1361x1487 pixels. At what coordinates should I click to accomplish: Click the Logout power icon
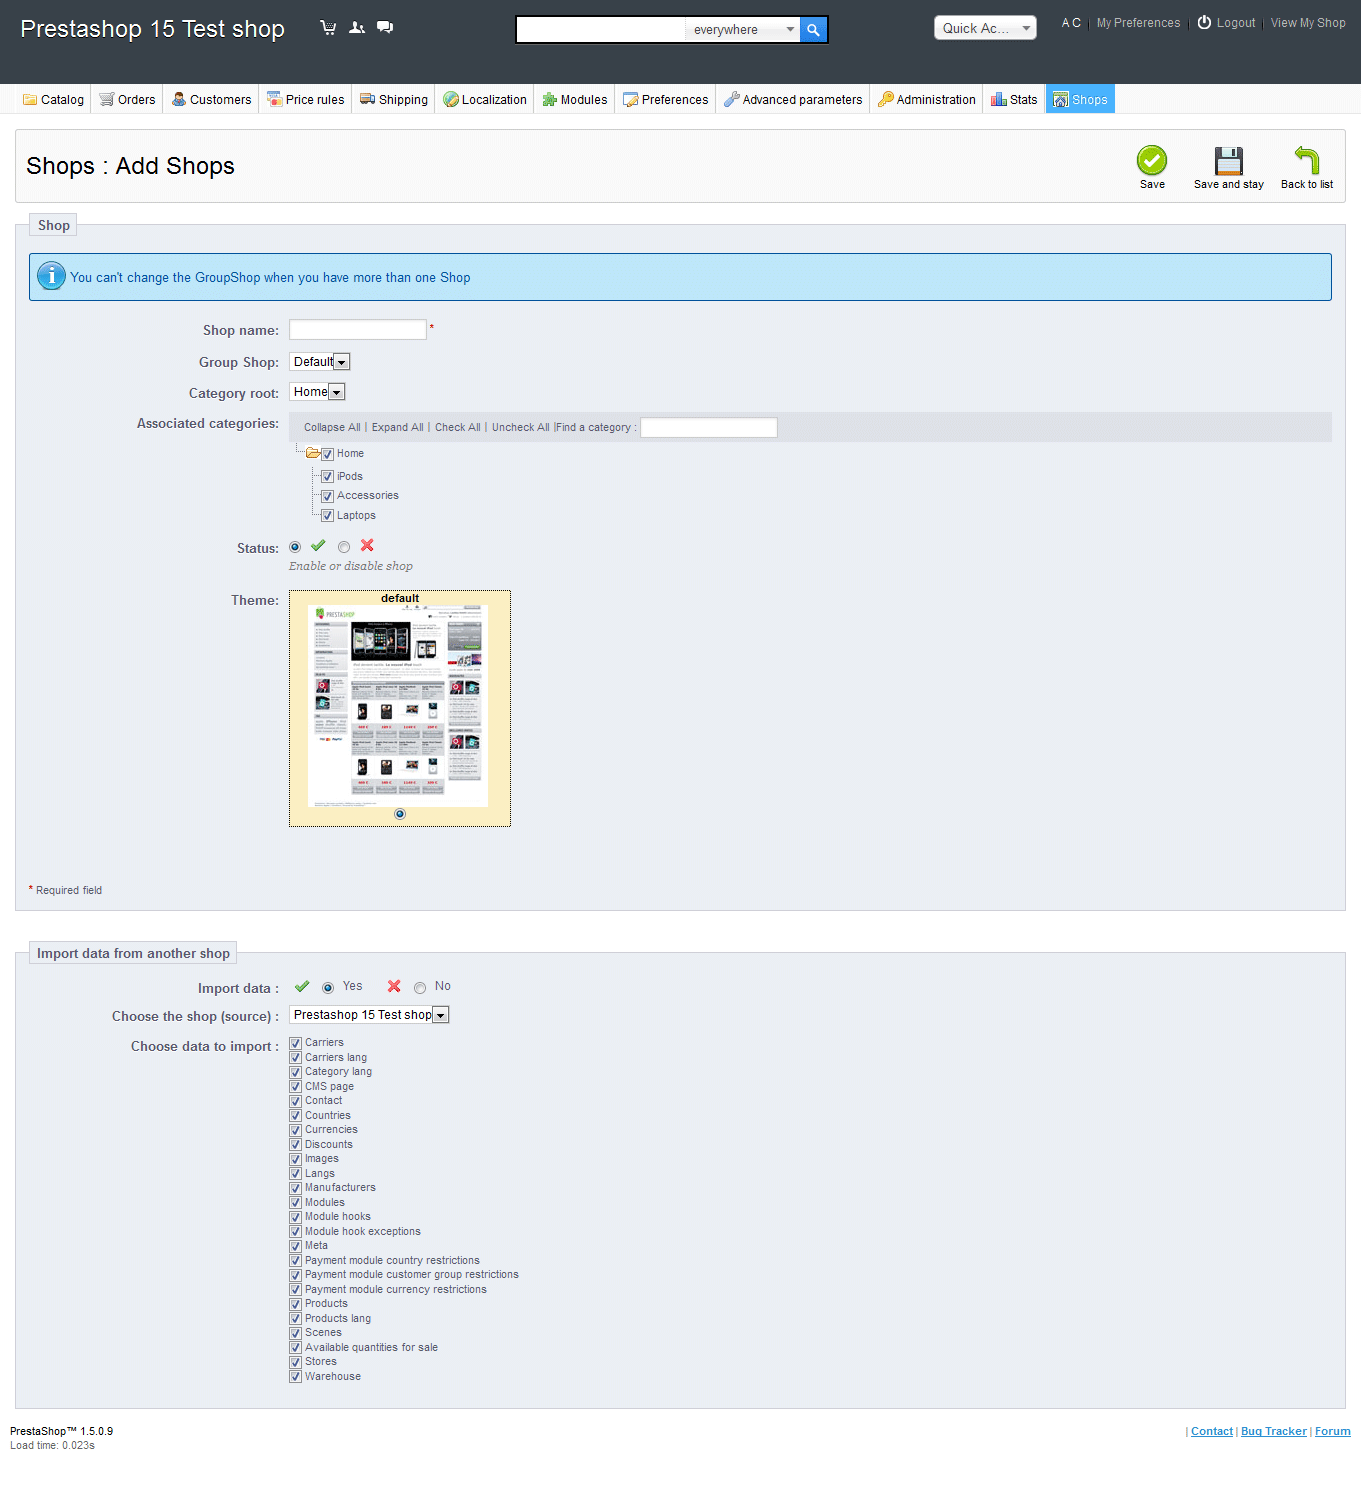(1205, 23)
